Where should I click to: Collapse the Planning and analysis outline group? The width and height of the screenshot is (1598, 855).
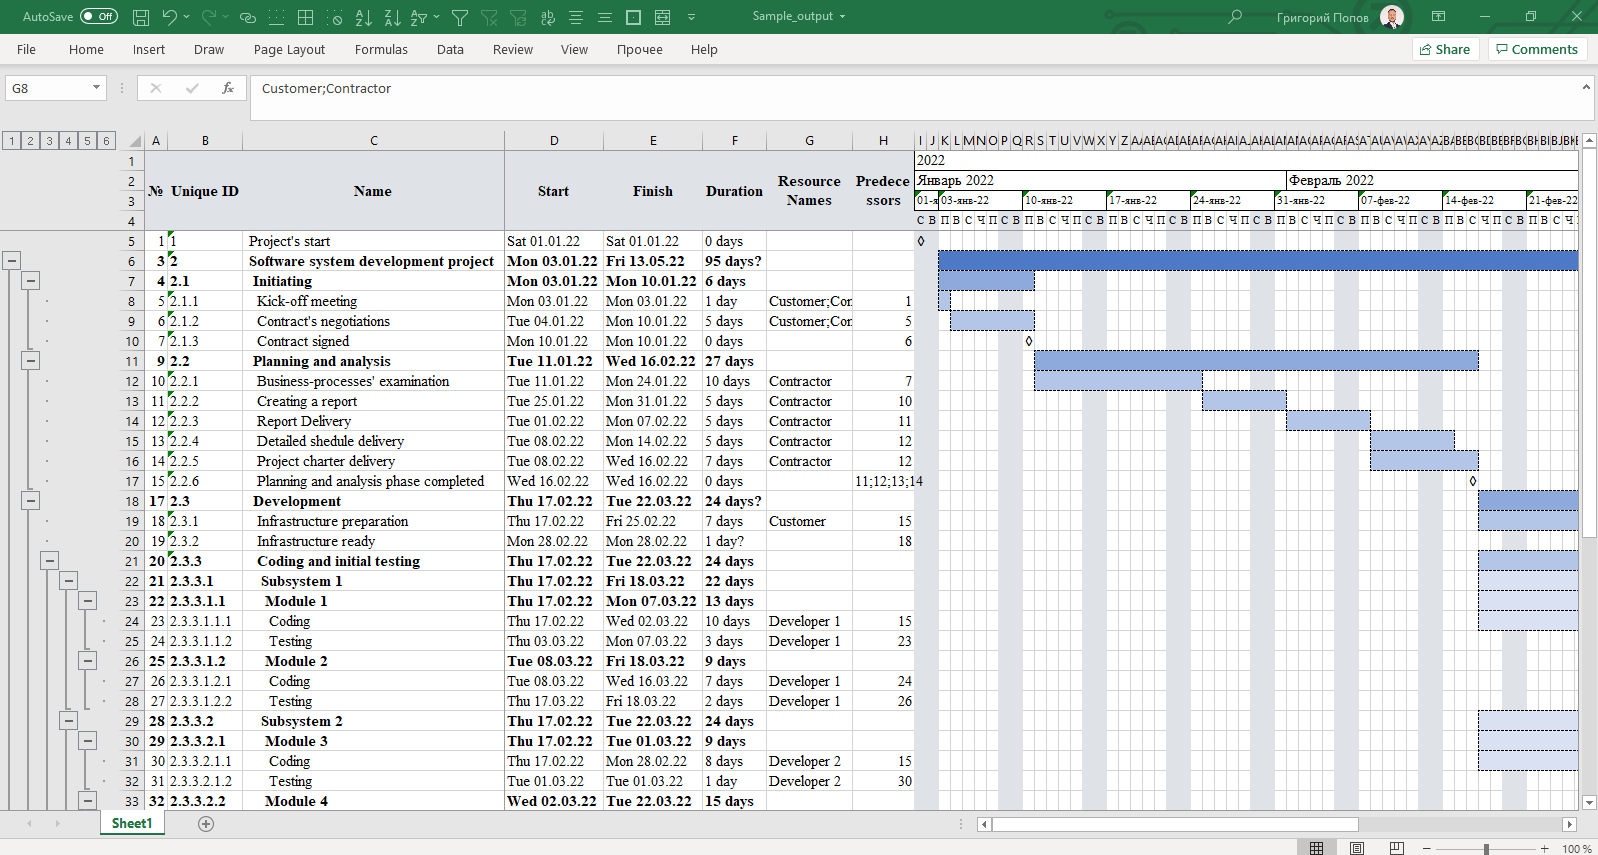[x=31, y=361]
